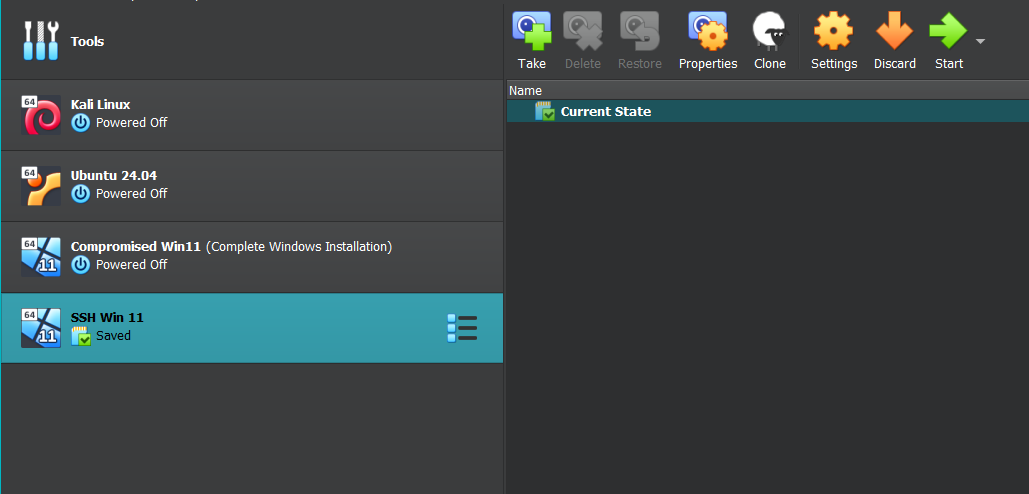Click the Clone sheep icon
Screen dimensions: 1029x494
(770, 32)
